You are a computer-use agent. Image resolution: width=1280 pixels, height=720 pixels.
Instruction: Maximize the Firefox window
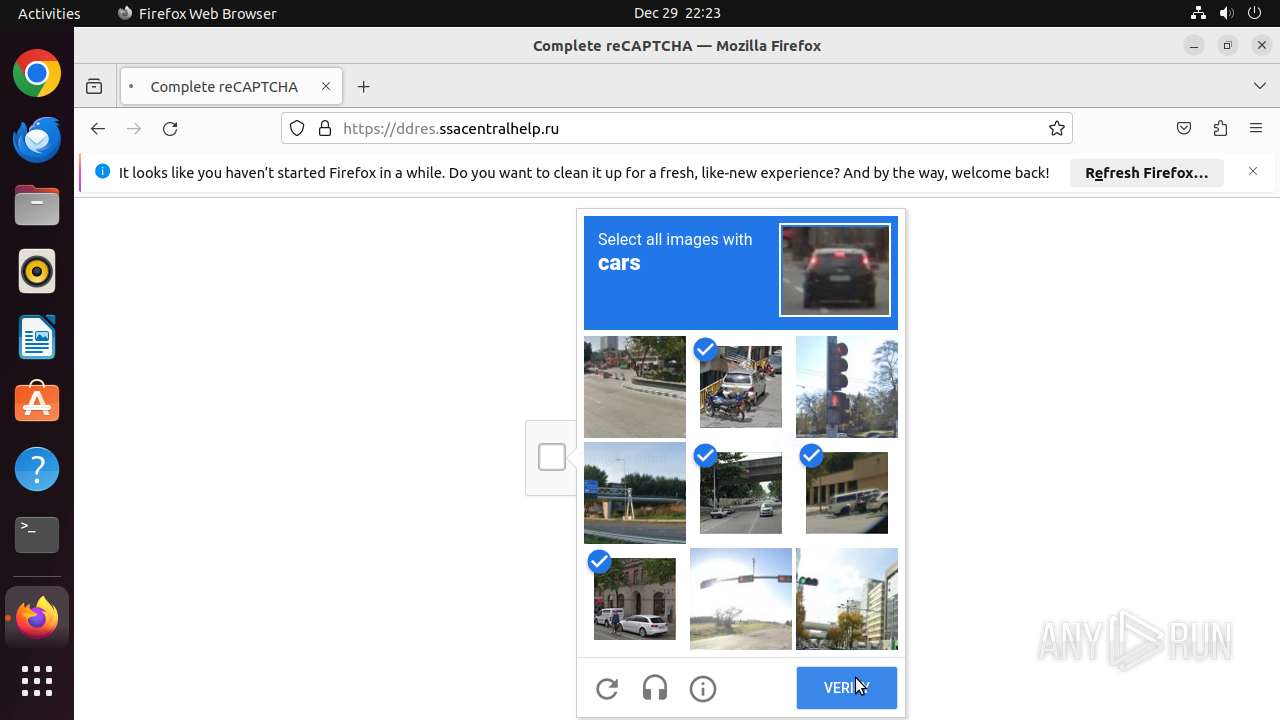click(x=1228, y=45)
